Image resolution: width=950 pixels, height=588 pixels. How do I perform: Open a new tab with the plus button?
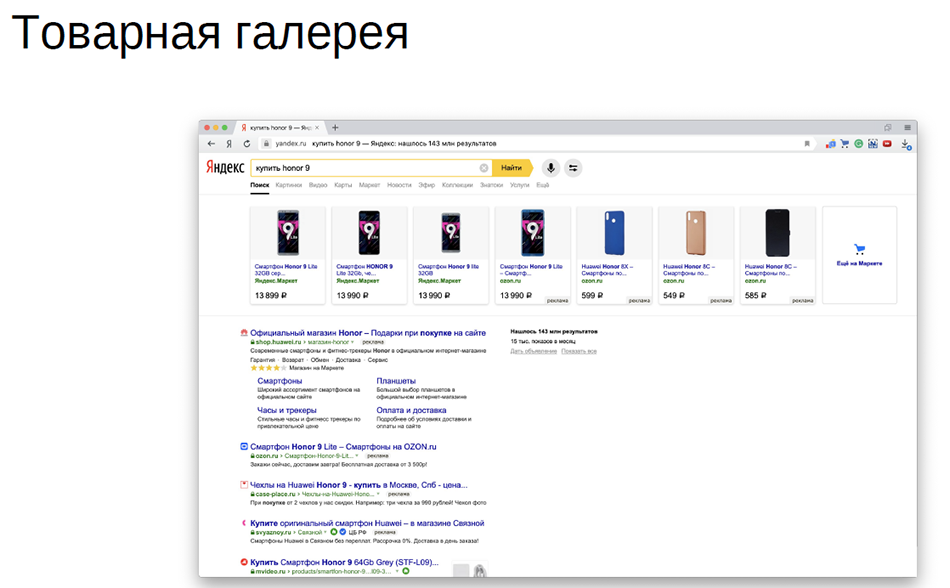tap(335, 127)
